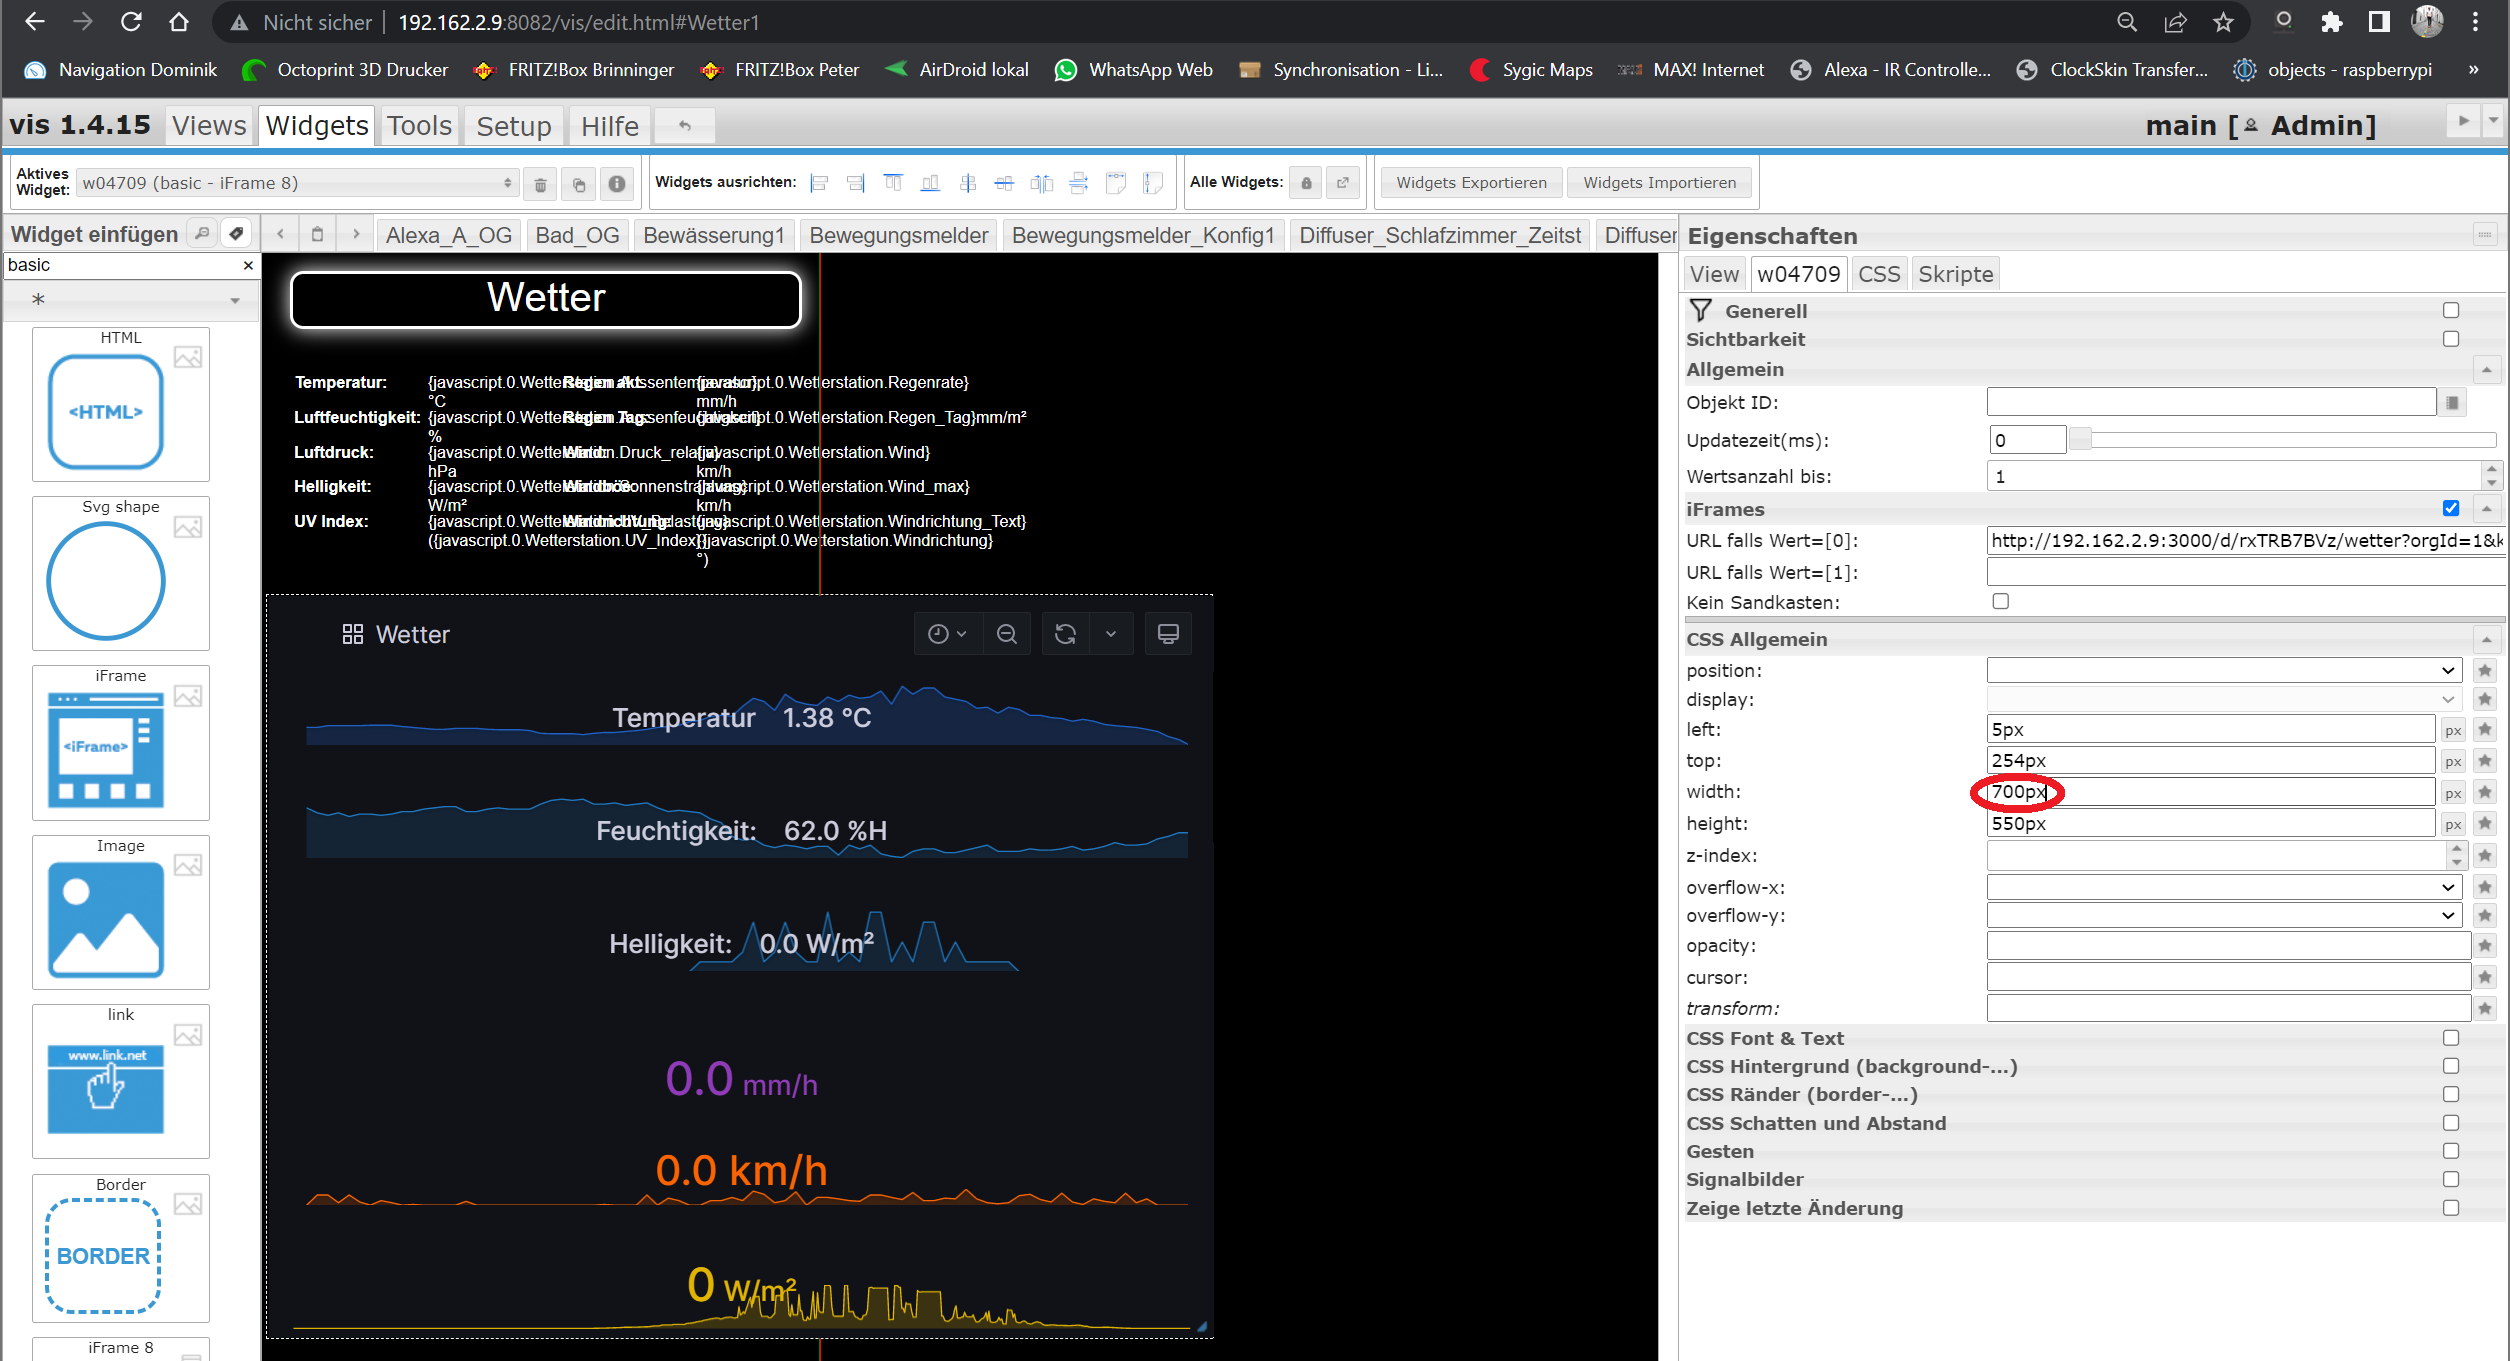The width and height of the screenshot is (2510, 1361).
Task: Delete the active widget with trash icon
Action: coord(540,184)
